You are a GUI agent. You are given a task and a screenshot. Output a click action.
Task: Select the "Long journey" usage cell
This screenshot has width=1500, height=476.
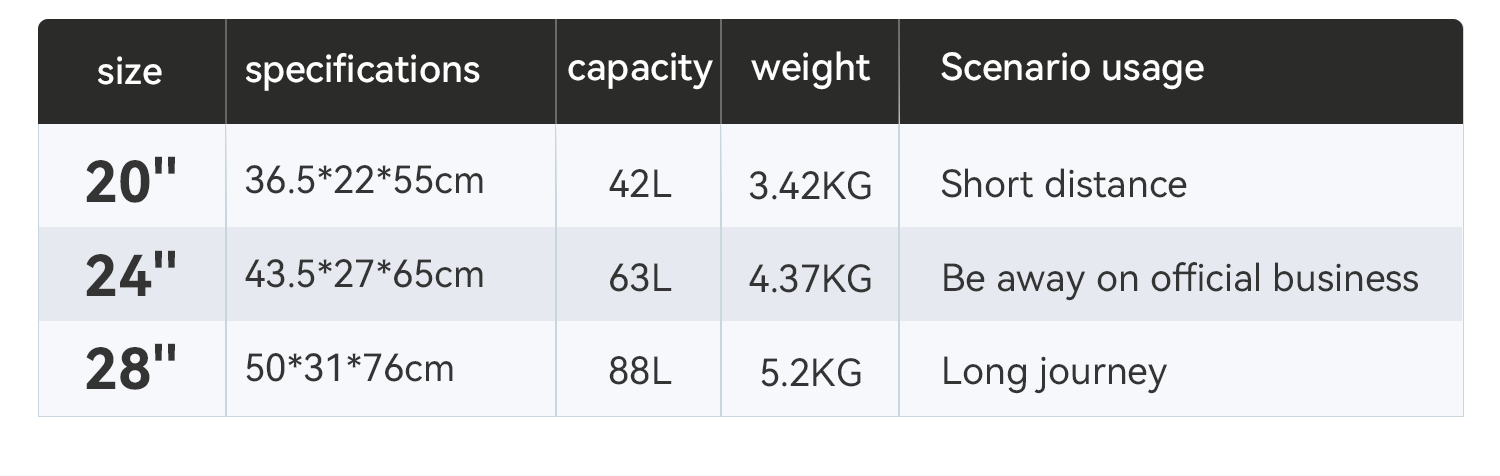click(1053, 372)
